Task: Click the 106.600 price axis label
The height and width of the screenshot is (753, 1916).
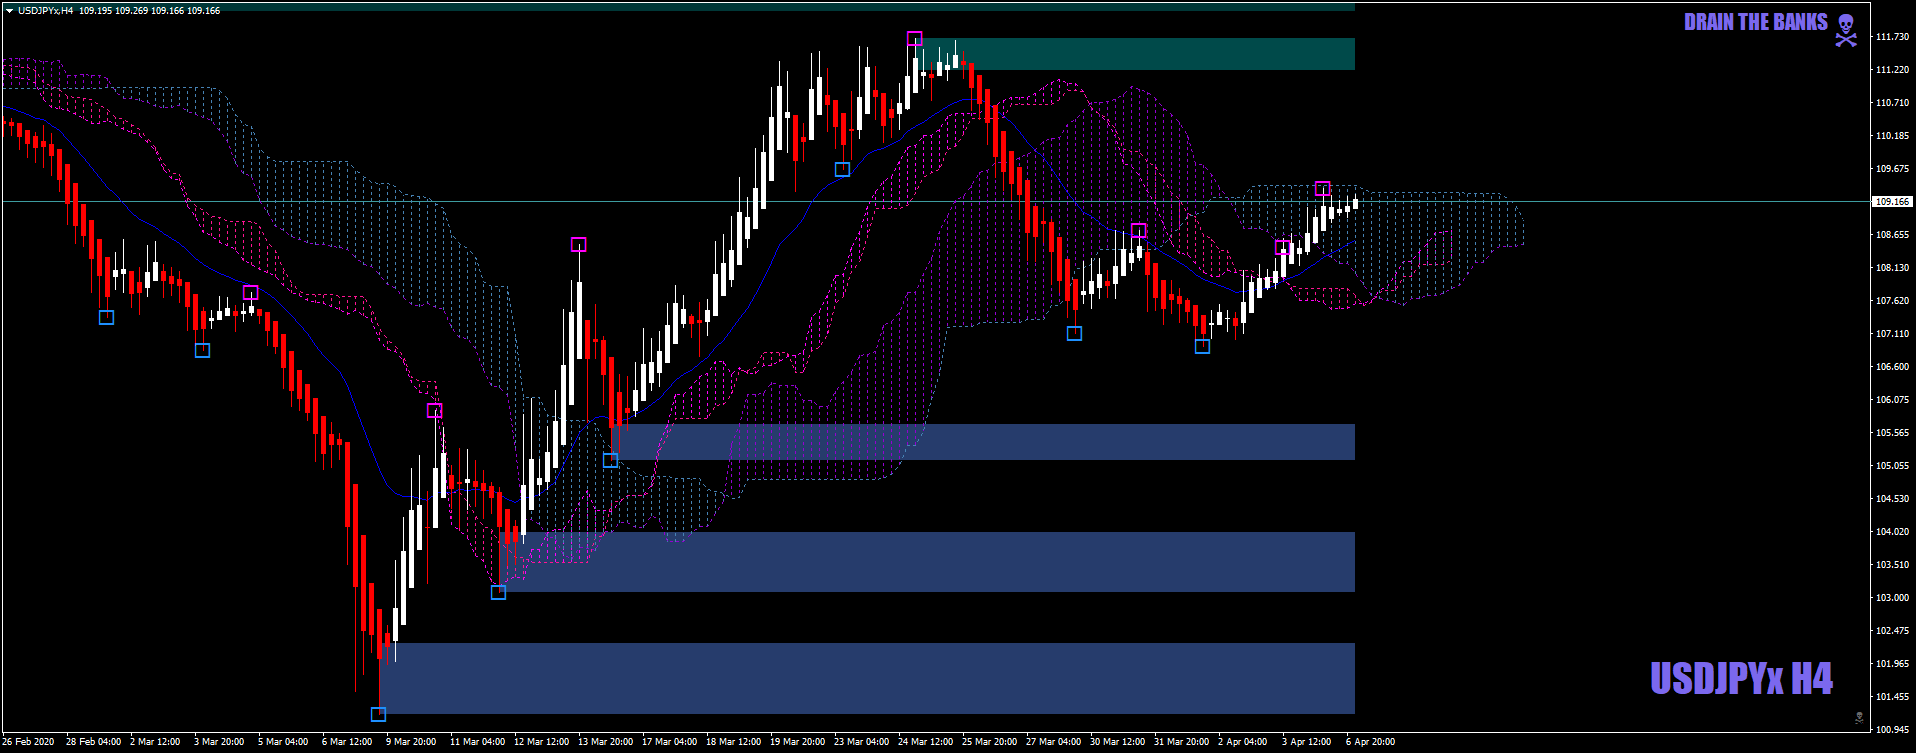Action: [1893, 367]
